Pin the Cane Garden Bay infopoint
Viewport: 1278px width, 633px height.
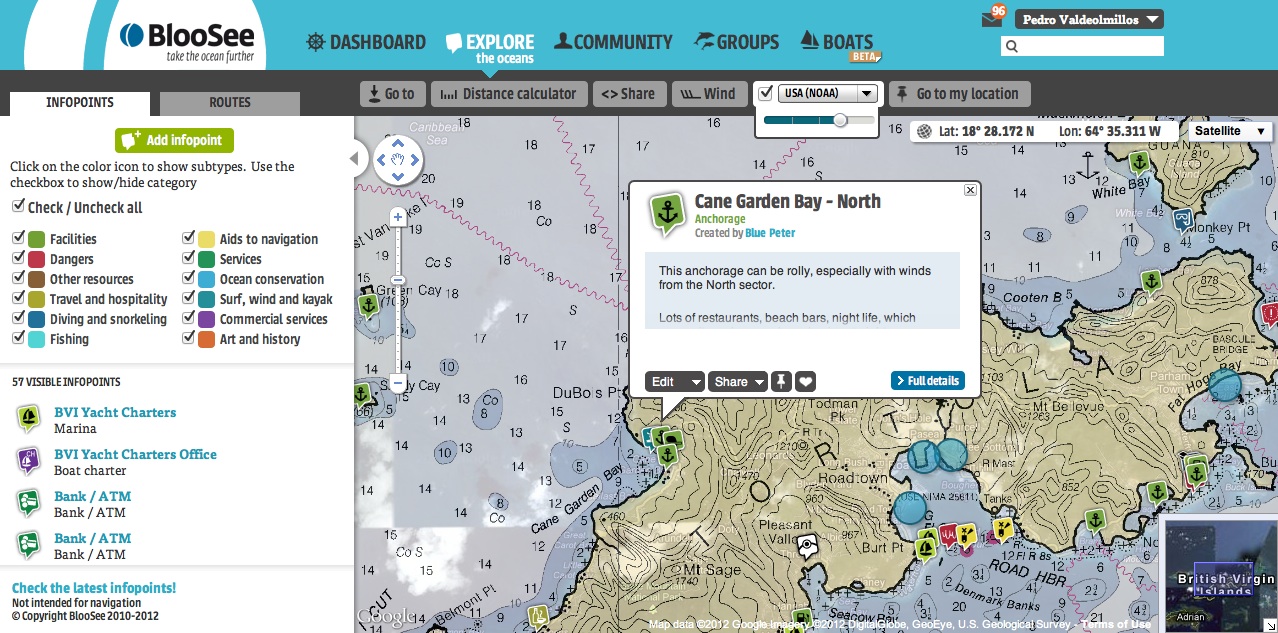[781, 381]
